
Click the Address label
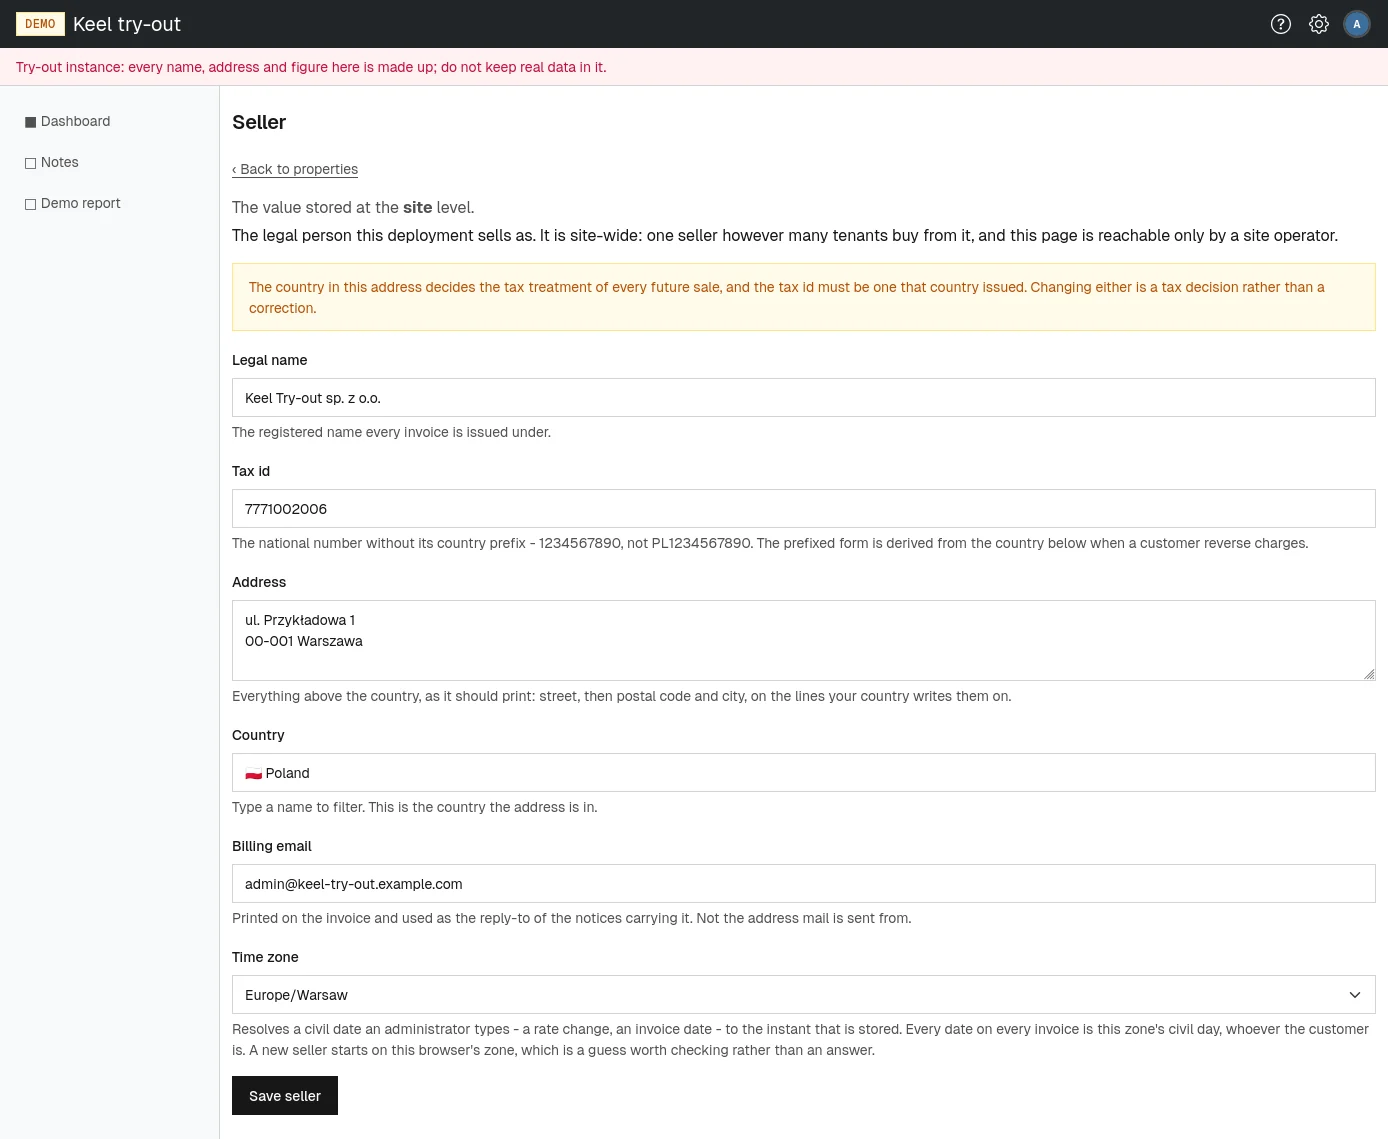(259, 582)
